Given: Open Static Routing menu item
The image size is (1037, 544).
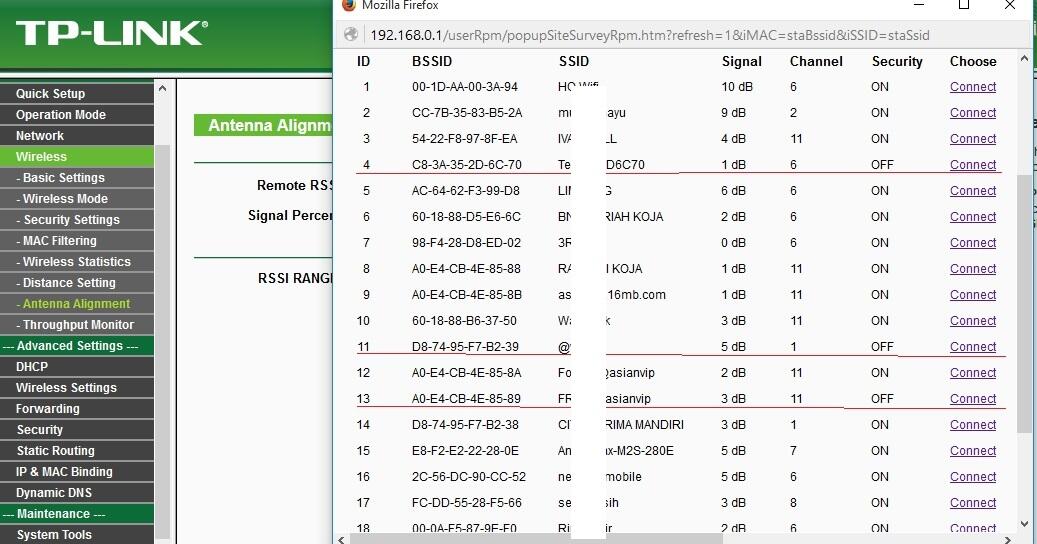Looking at the screenshot, I should [x=77, y=451].
